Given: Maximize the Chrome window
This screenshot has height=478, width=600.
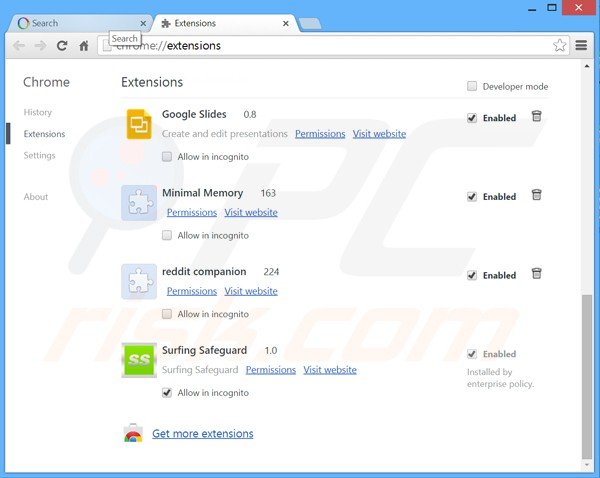Looking at the screenshot, I should 552,8.
